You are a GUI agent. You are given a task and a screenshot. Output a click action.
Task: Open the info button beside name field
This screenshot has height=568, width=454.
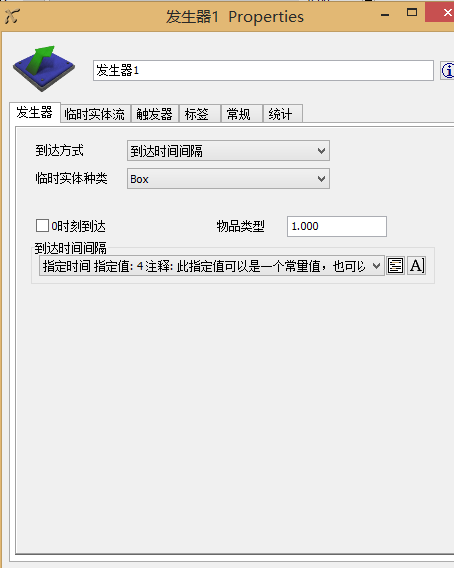click(x=448, y=71)
